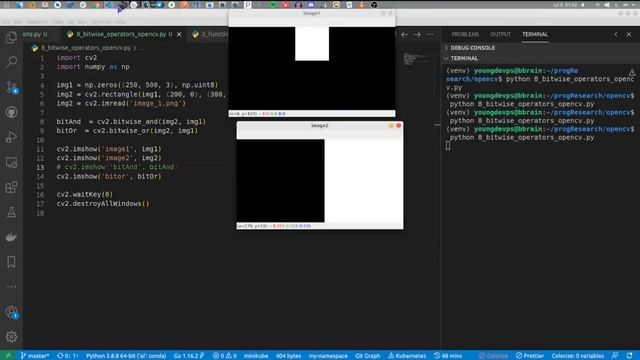This screenshot has height=360, width=640.
Task: Open the Extensions view
Action: tap(11, 187)
